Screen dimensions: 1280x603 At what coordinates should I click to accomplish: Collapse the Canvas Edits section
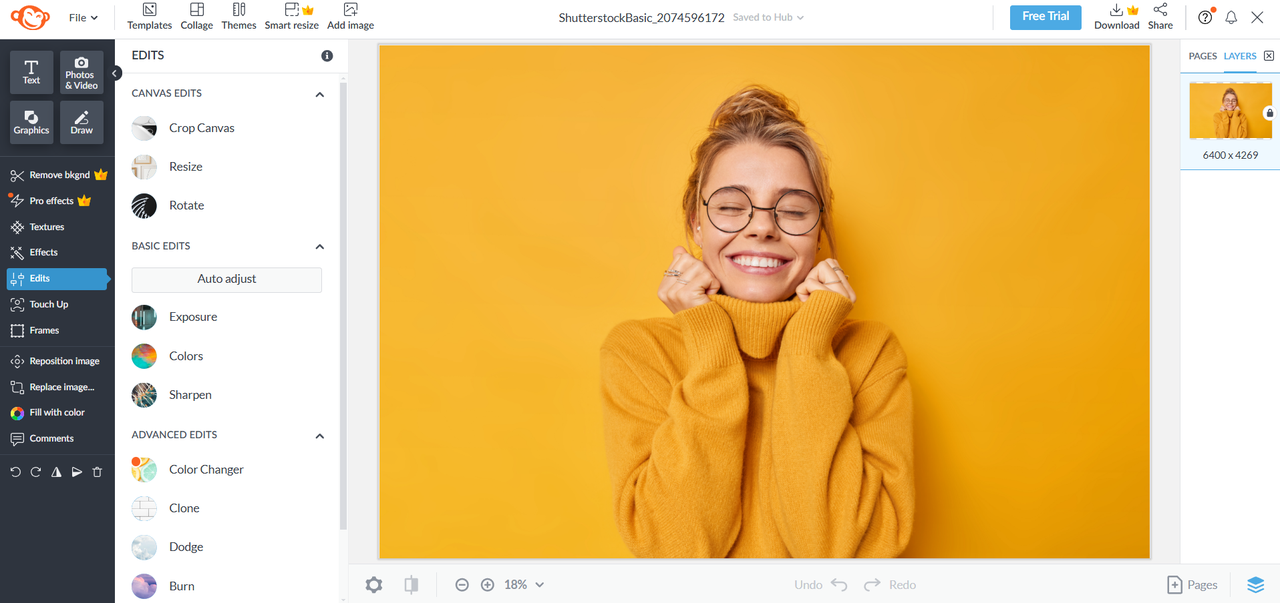point(320,94)
